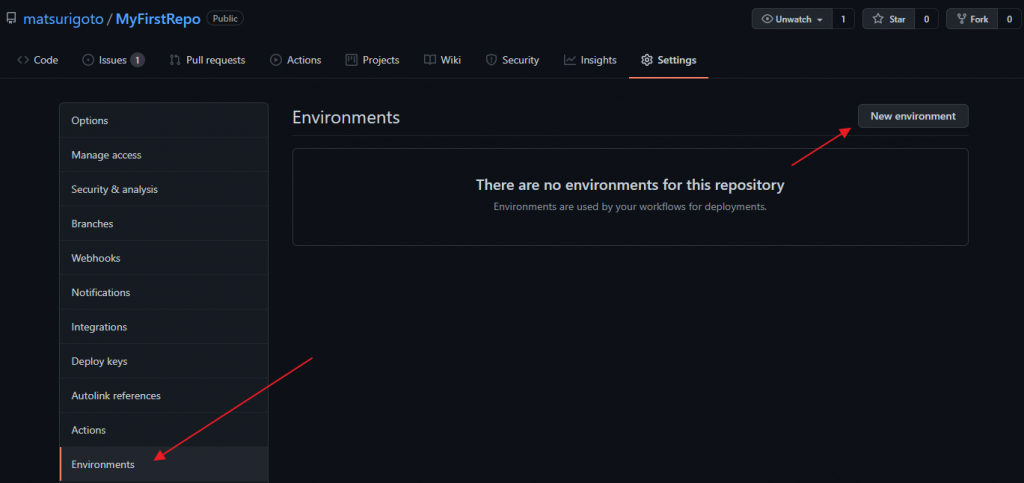Click 'There are no environments' message
The height and width of the screenshot is (483, 1024).
[630, 185]
